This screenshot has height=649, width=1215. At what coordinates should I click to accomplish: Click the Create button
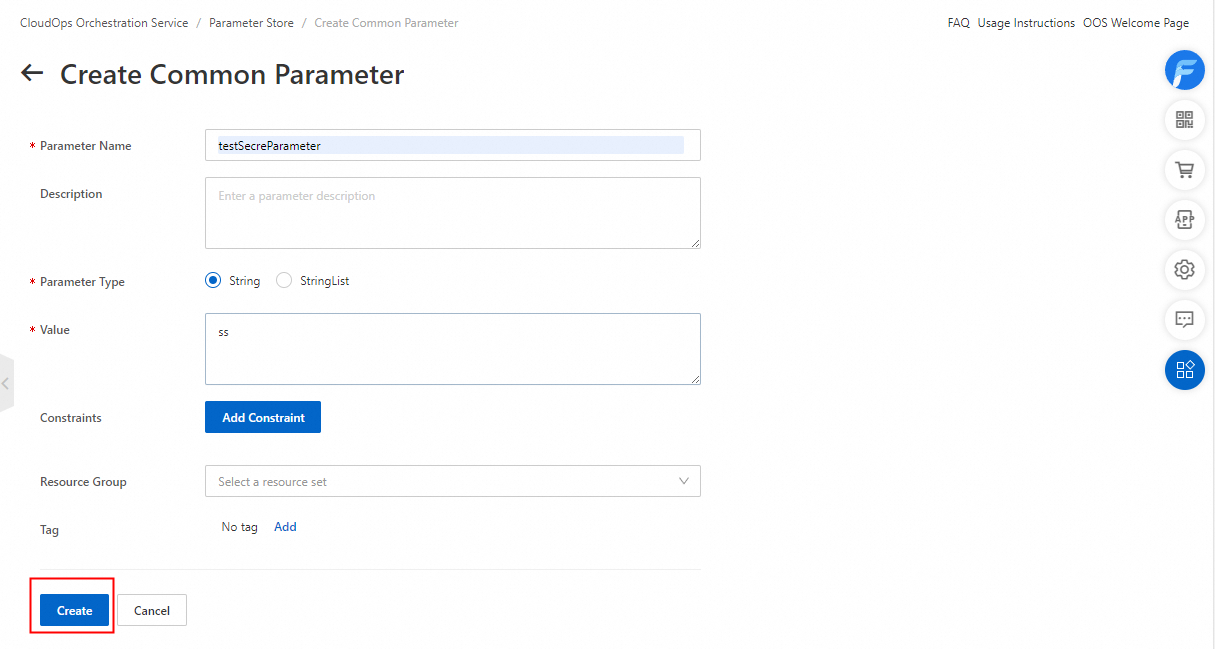coord(74,610)
